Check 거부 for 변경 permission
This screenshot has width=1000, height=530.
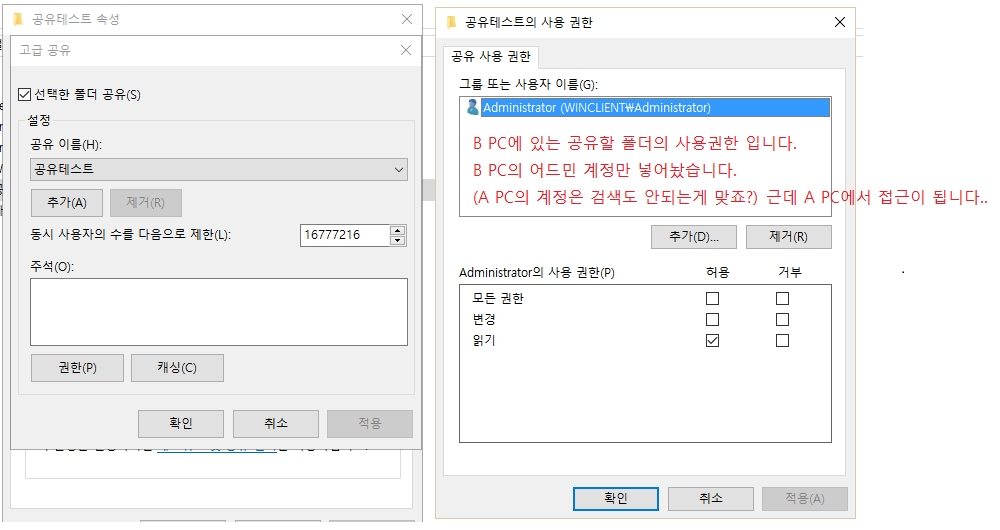click(782, 319)
